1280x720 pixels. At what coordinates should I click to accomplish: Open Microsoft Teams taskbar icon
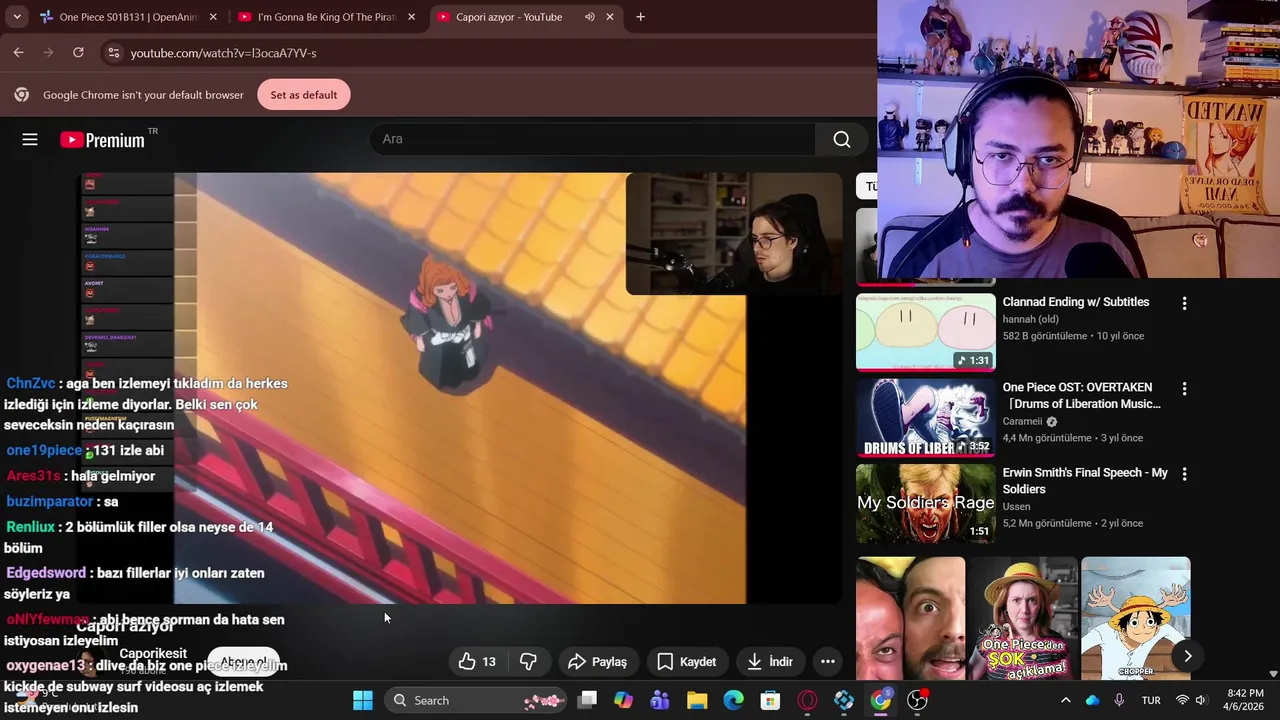click(x=660, y=700)
